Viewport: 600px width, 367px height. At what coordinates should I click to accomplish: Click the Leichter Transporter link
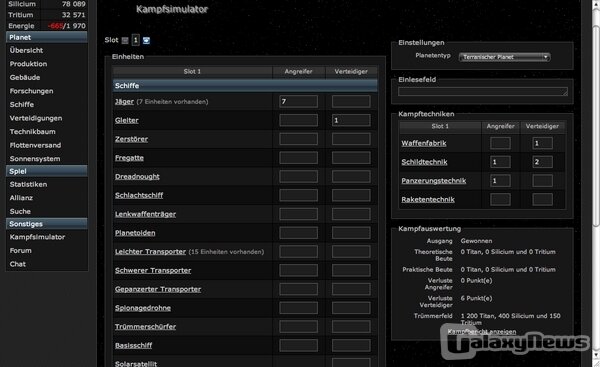pos(150,251)
